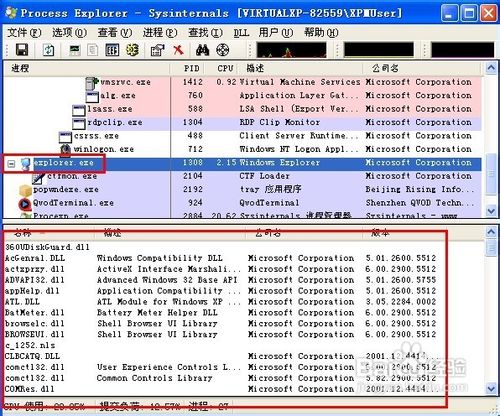This screenshot has width=500, height=416.
Task: Sort by the CPU column header
Action: tap(221, 68)
